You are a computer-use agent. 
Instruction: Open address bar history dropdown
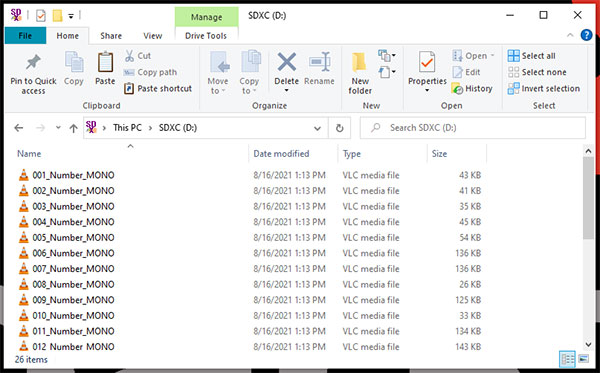317,128
